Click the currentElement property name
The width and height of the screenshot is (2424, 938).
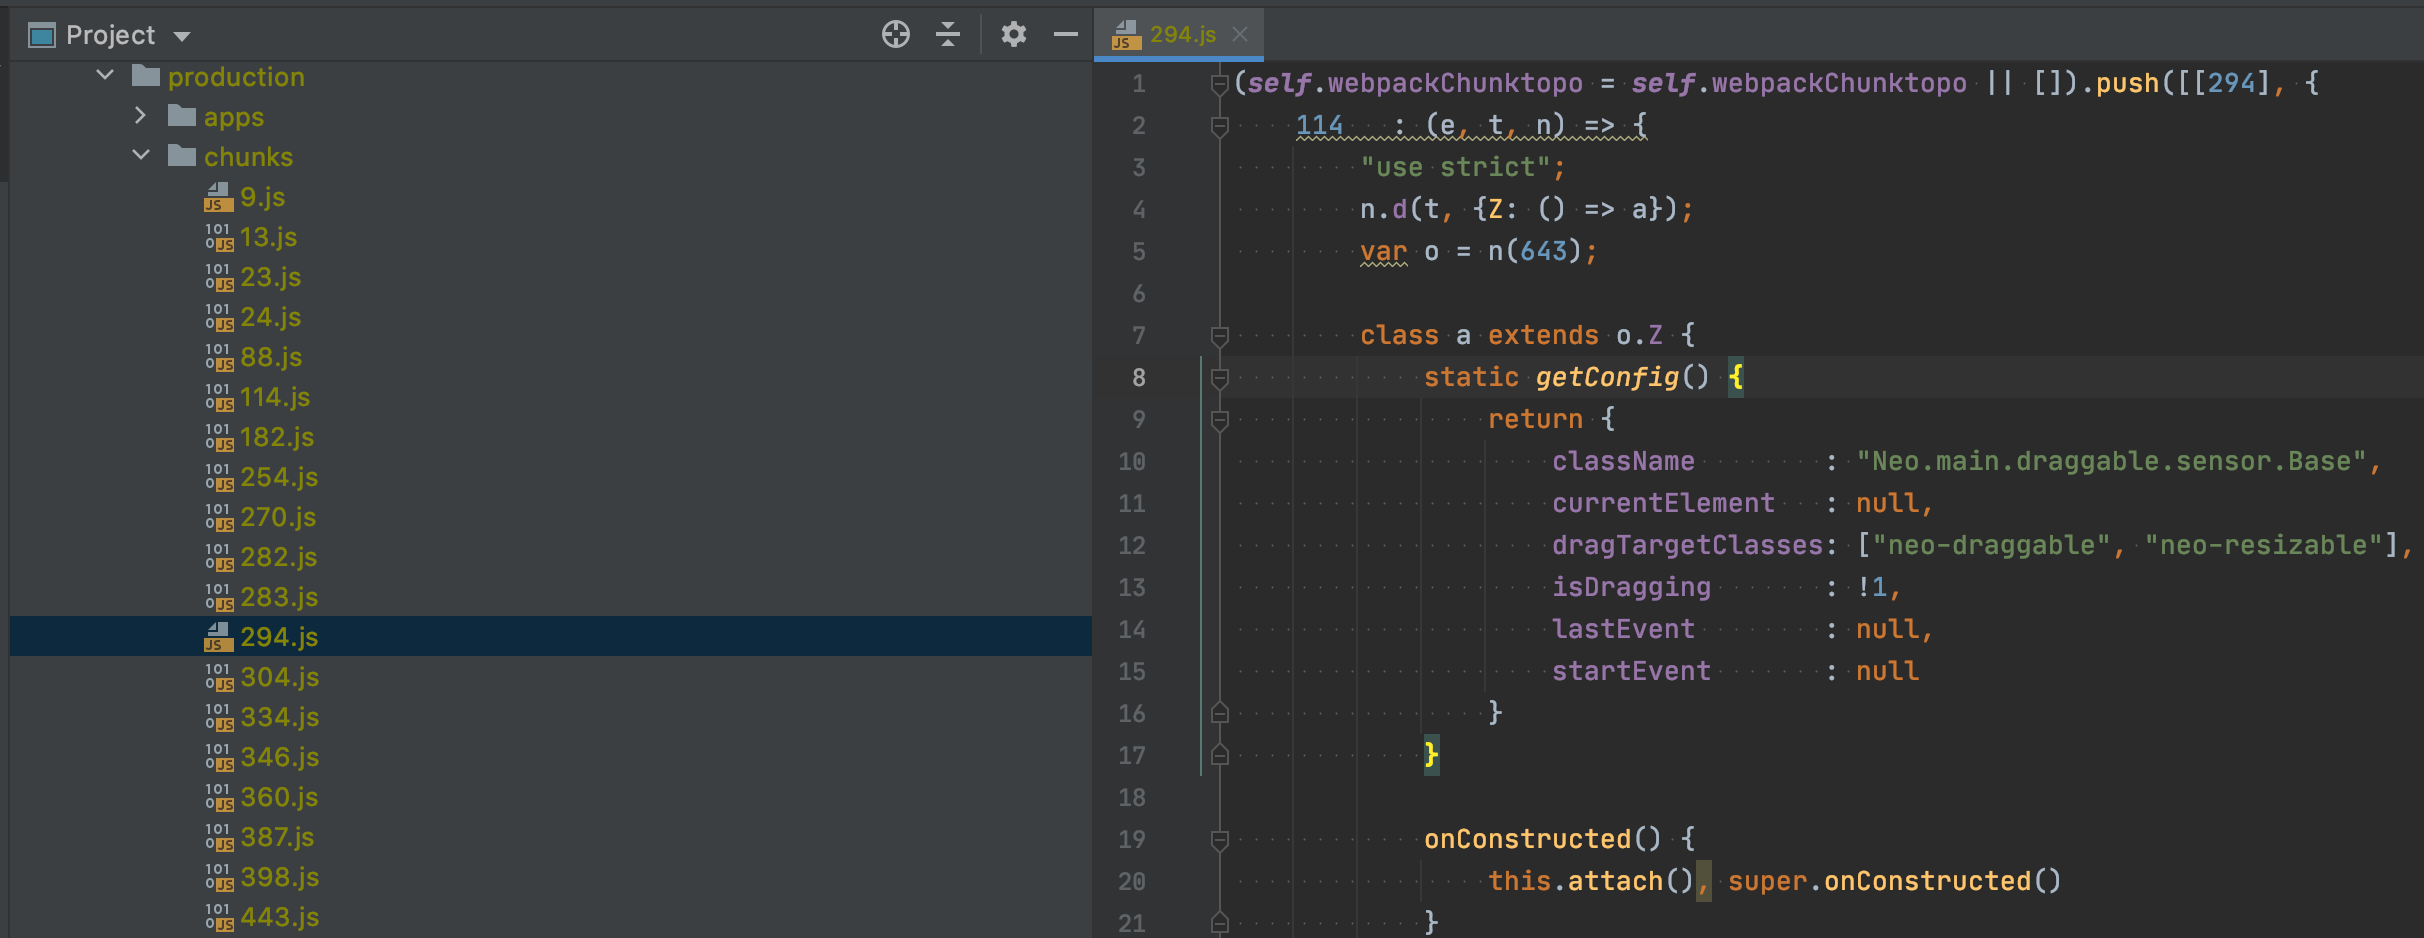coord(1663,503)
